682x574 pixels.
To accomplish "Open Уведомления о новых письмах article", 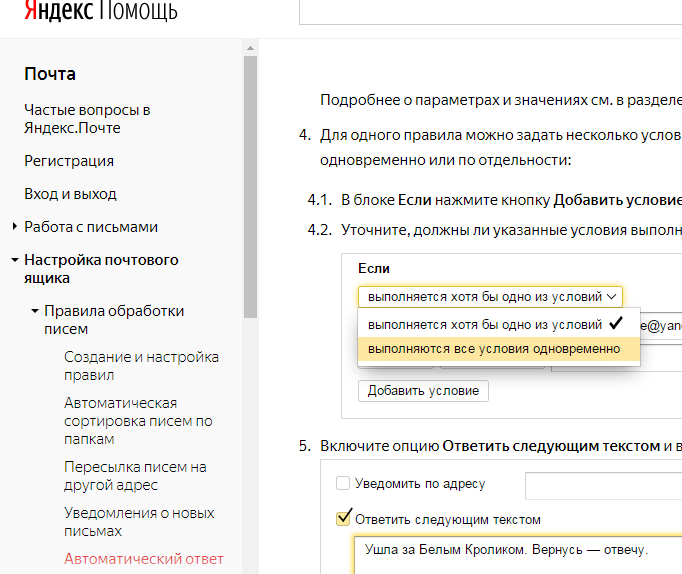I will click(139, 522).
